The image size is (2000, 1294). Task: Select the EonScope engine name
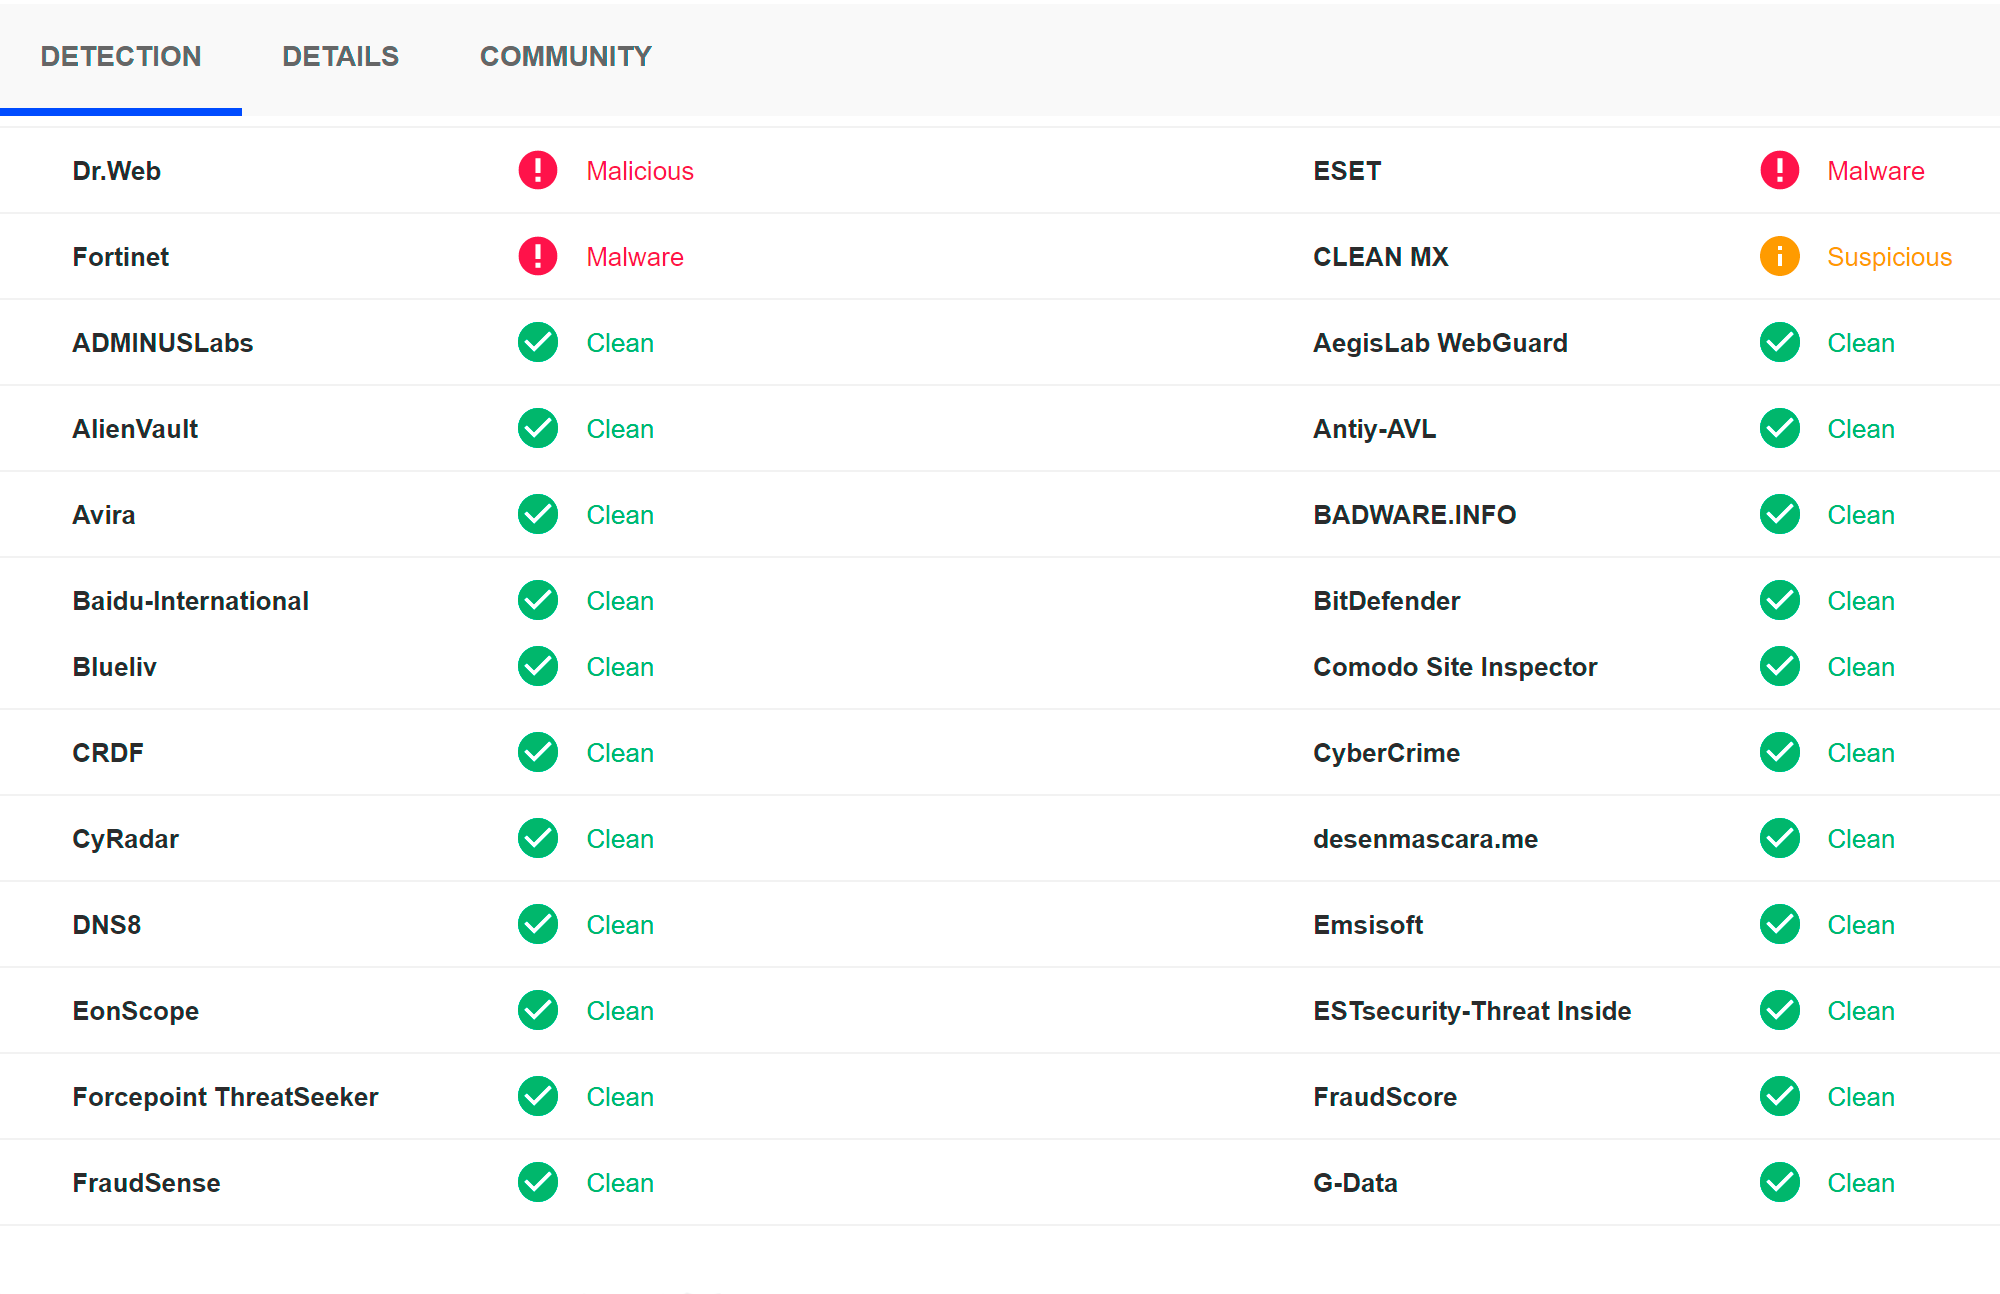[x=135, y=1011]
